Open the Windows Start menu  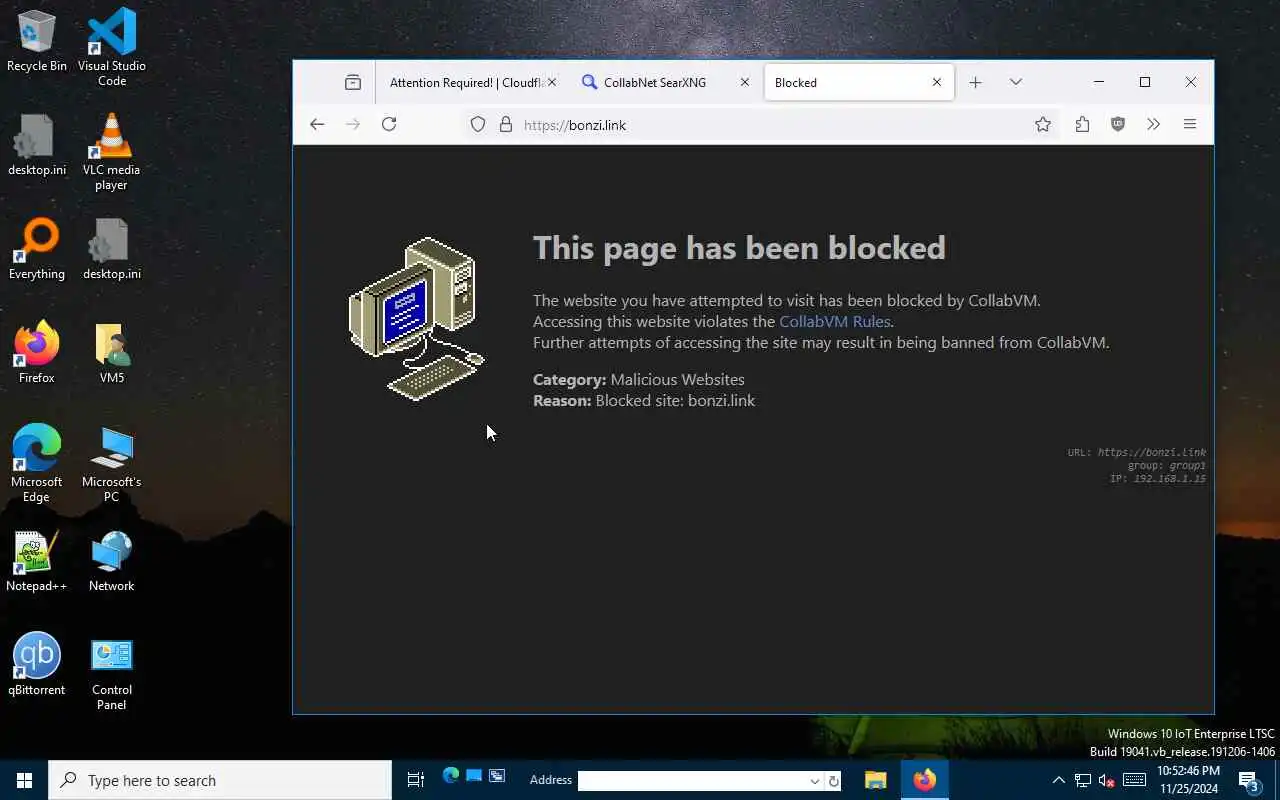click(24, 780)
